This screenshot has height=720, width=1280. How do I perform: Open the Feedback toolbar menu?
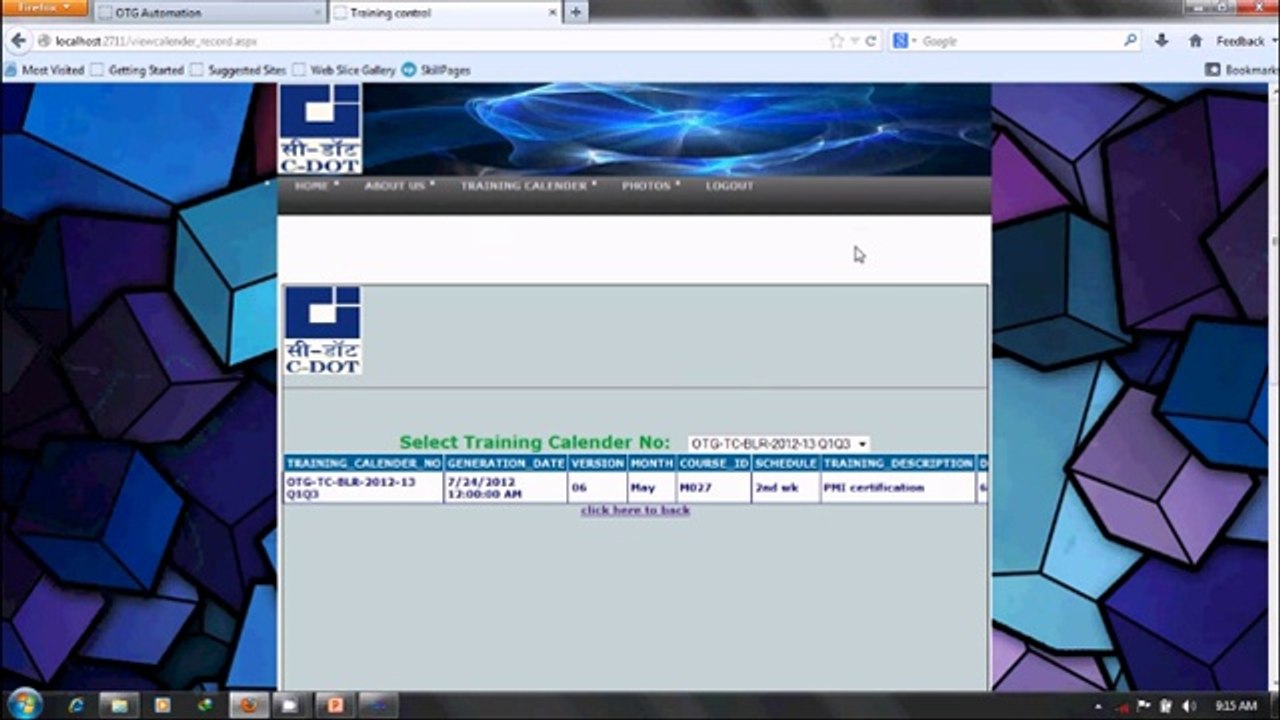pyautogui.click(x=1245, y=41)
